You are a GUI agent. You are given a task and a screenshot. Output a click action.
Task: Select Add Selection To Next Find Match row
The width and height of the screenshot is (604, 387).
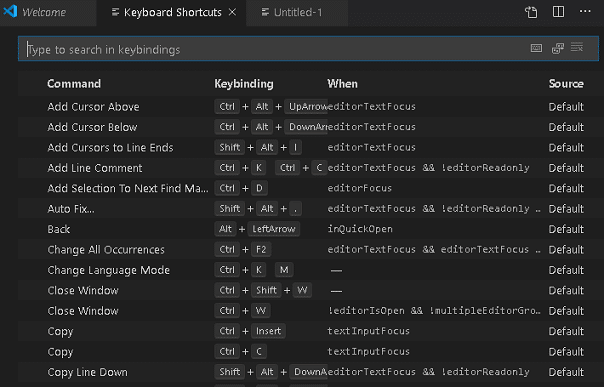tap(308, 188)
